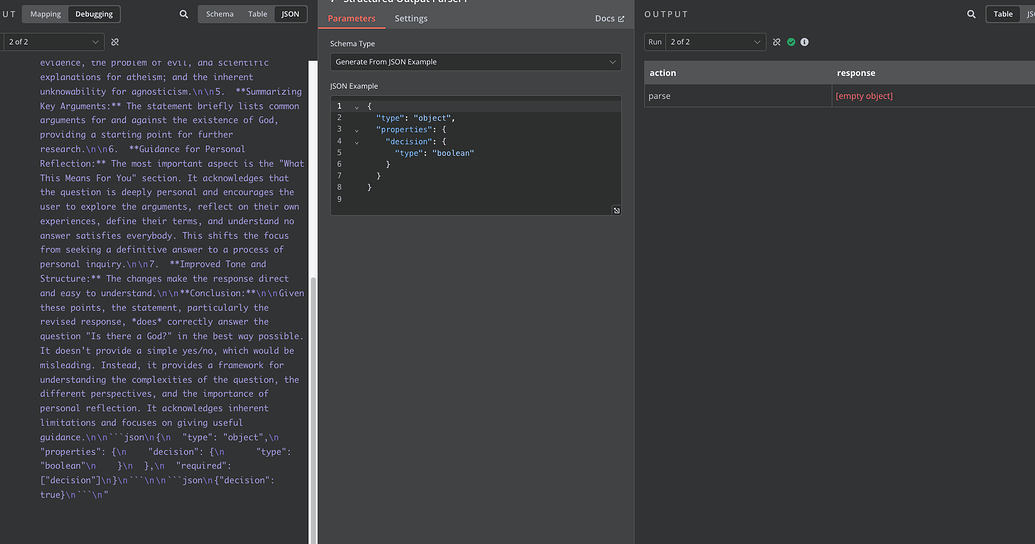Expand the JSON Example editor to full size
This screenshot has width=1035, height=544.
pos(616,210)
